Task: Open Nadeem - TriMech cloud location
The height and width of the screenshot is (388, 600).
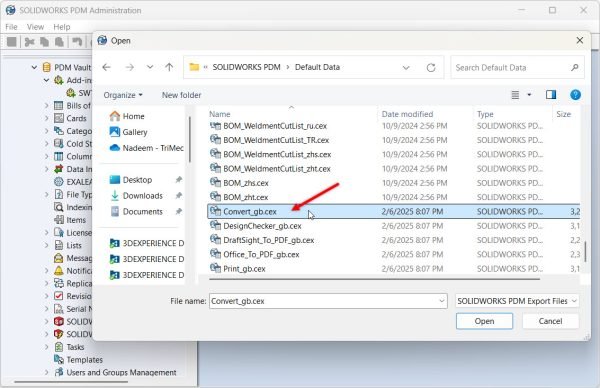Action: click(x=147, y=148)
